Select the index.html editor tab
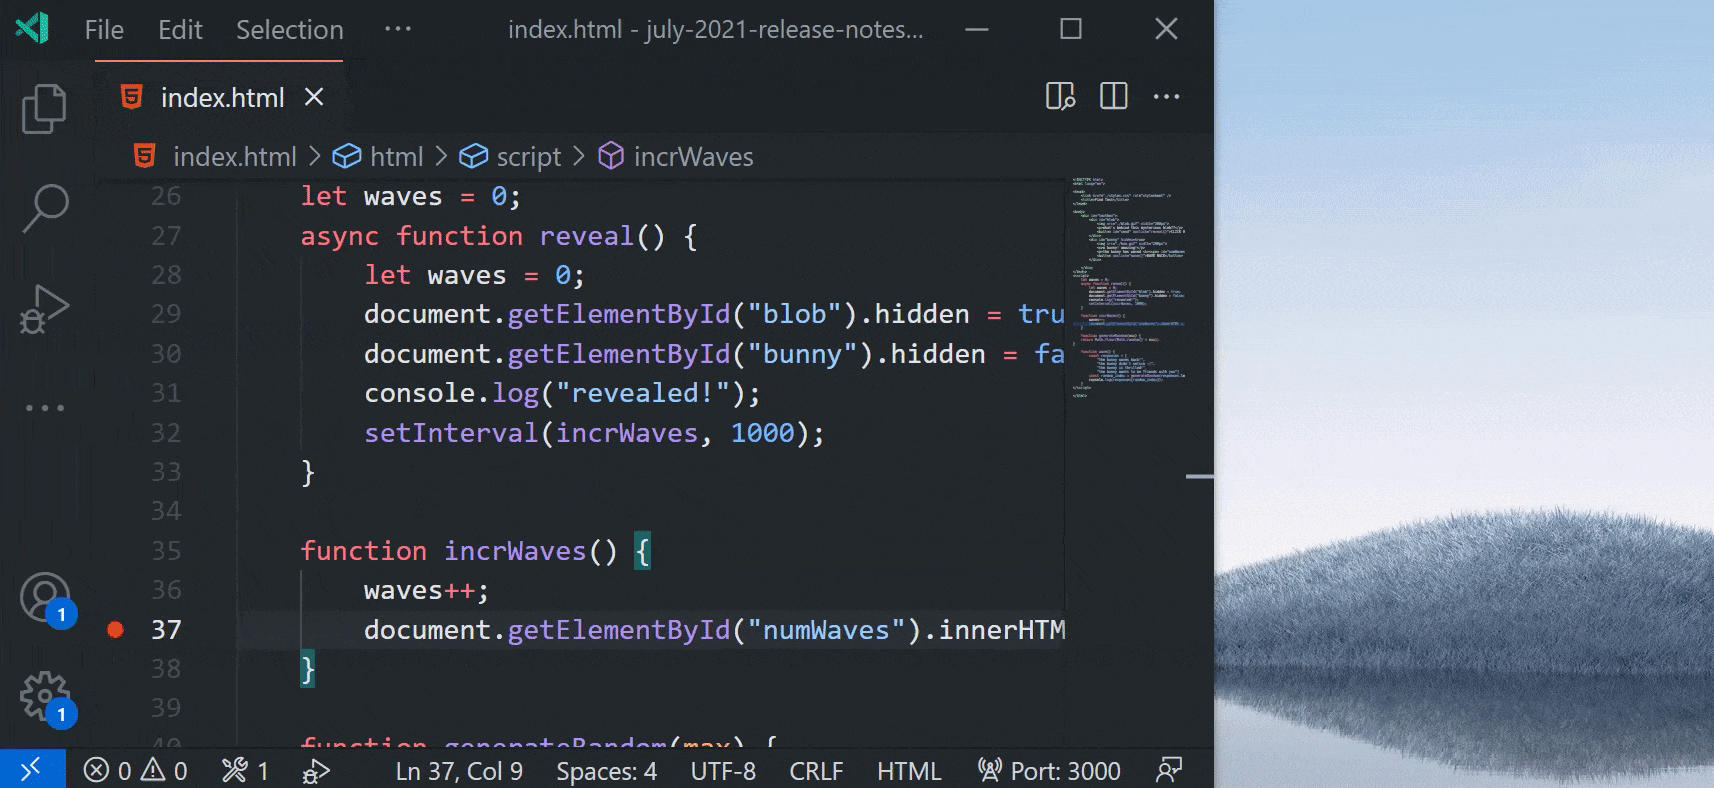The height and width of the screenshot is (788, 1714). pos(219,97)
